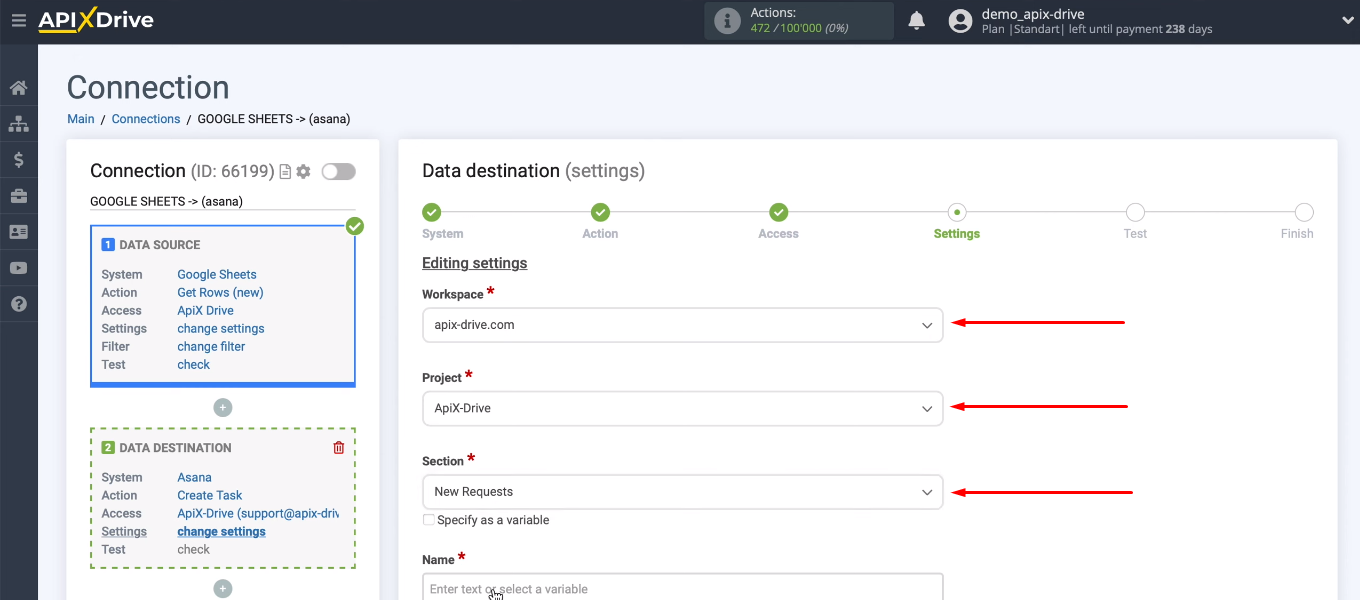Screen dimensions: 1360x600
Task: Open the Workspace dropdown
Action: pos(682,325)
